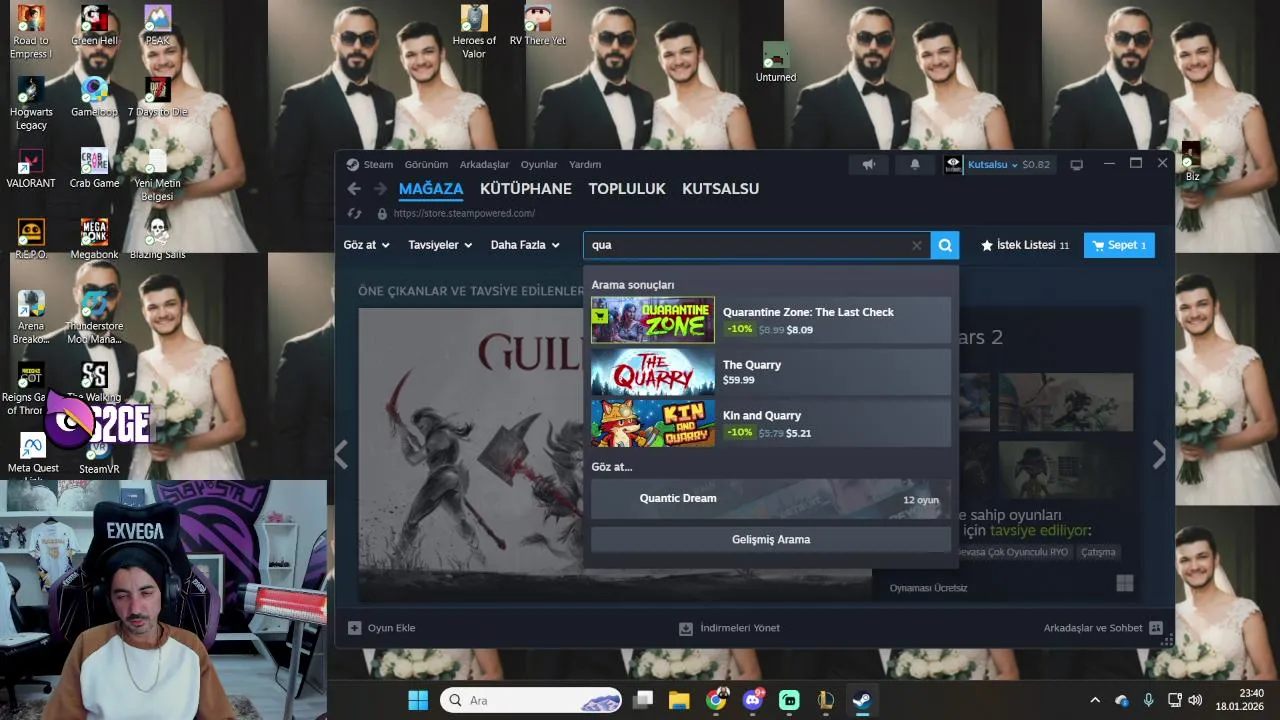The height and width of the screenshot is (720, 1280).
Task: Open the Kutsalsu account dropdown
Action: [993, 164]
